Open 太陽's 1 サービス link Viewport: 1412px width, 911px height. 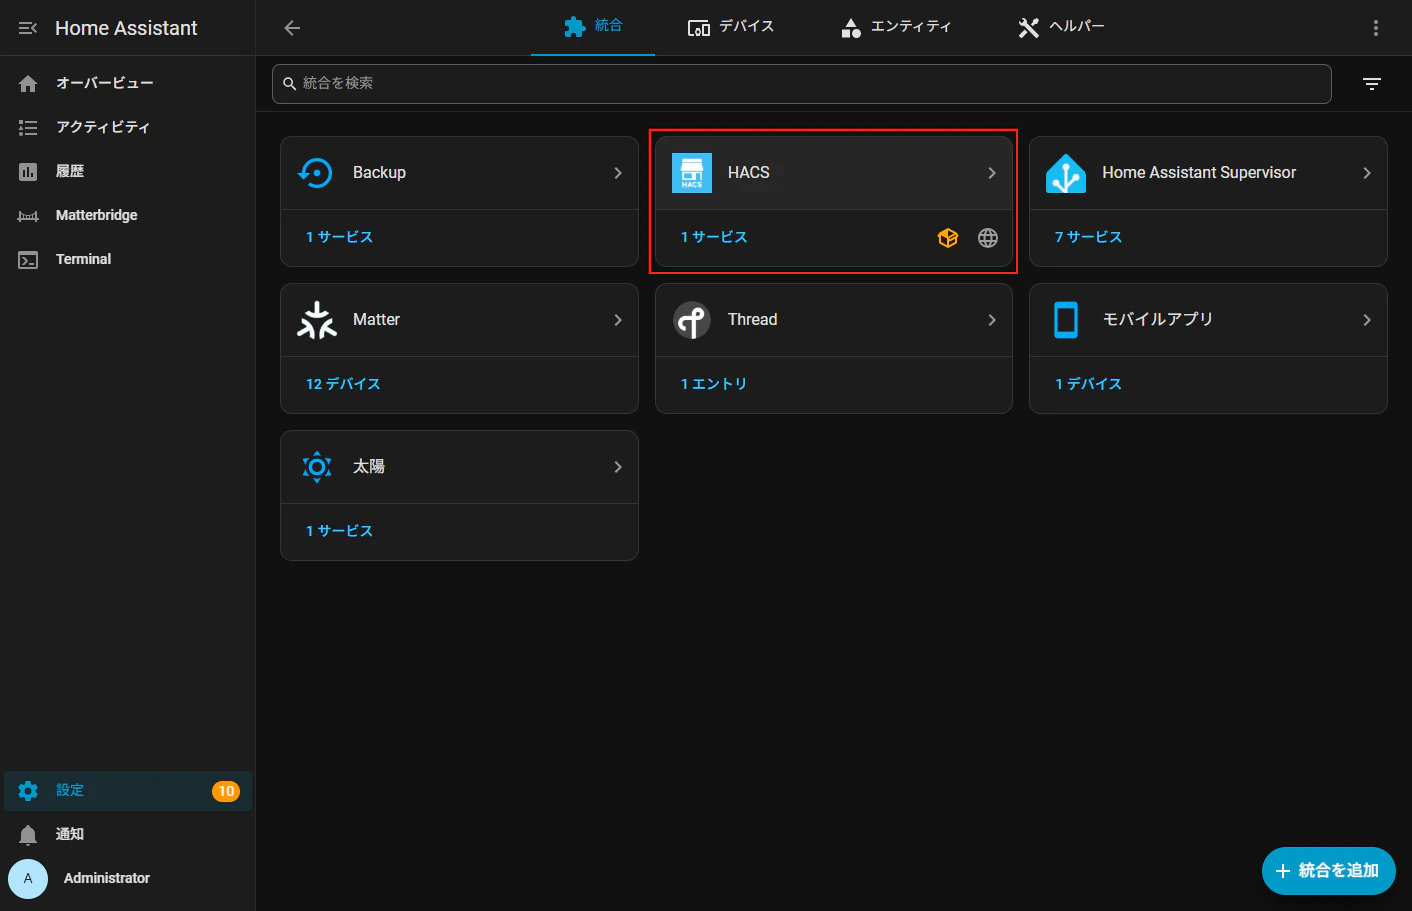pyautogui.click(x=340, y=532)
